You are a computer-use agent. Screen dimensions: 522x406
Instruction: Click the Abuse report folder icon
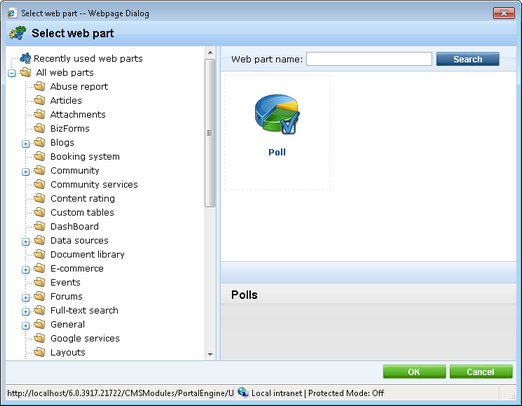click(x=39, y=86)
